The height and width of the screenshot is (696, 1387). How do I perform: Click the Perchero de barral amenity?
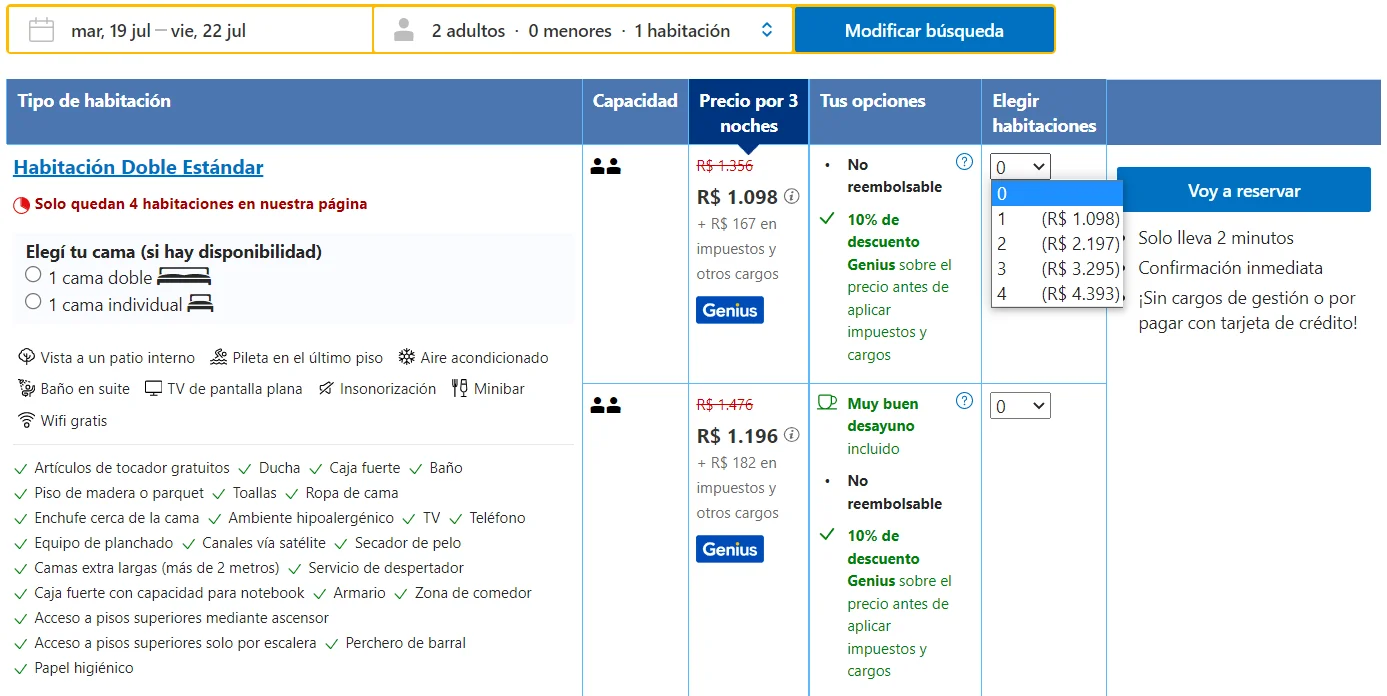click(x=405, y=643)
